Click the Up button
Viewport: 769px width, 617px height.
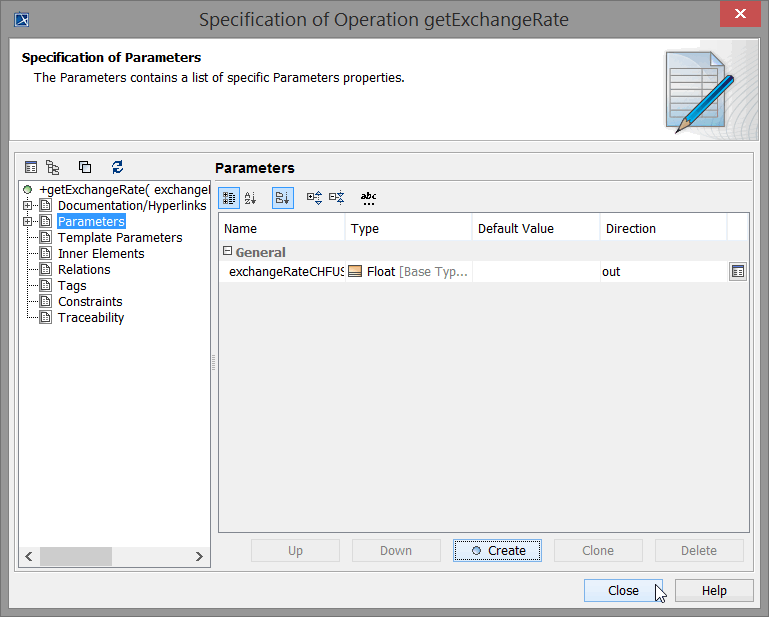click(295, 551)
